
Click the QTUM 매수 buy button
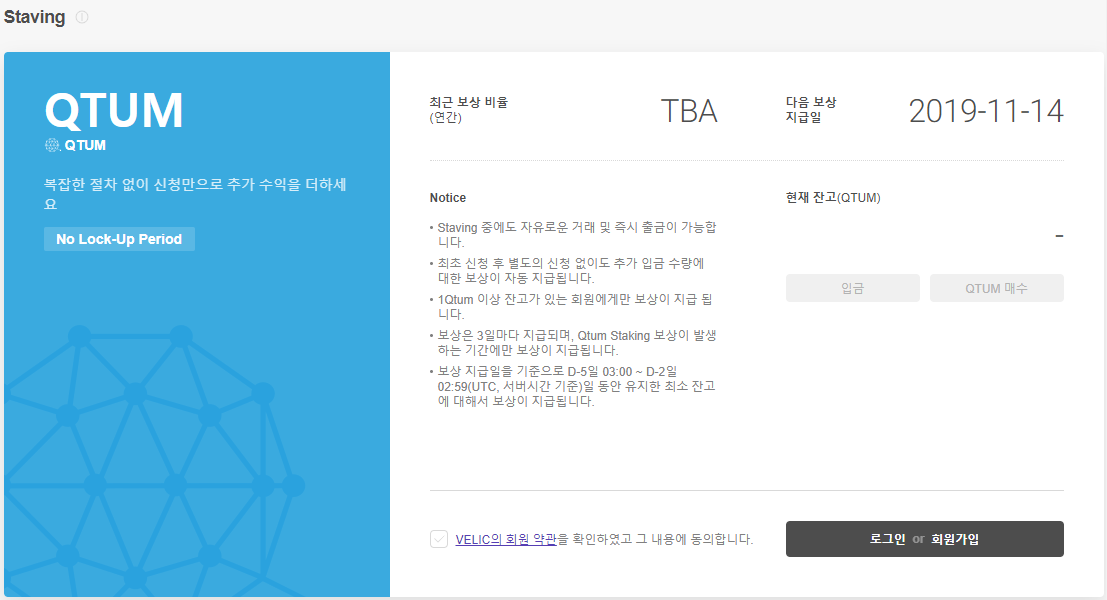point(996,288)
